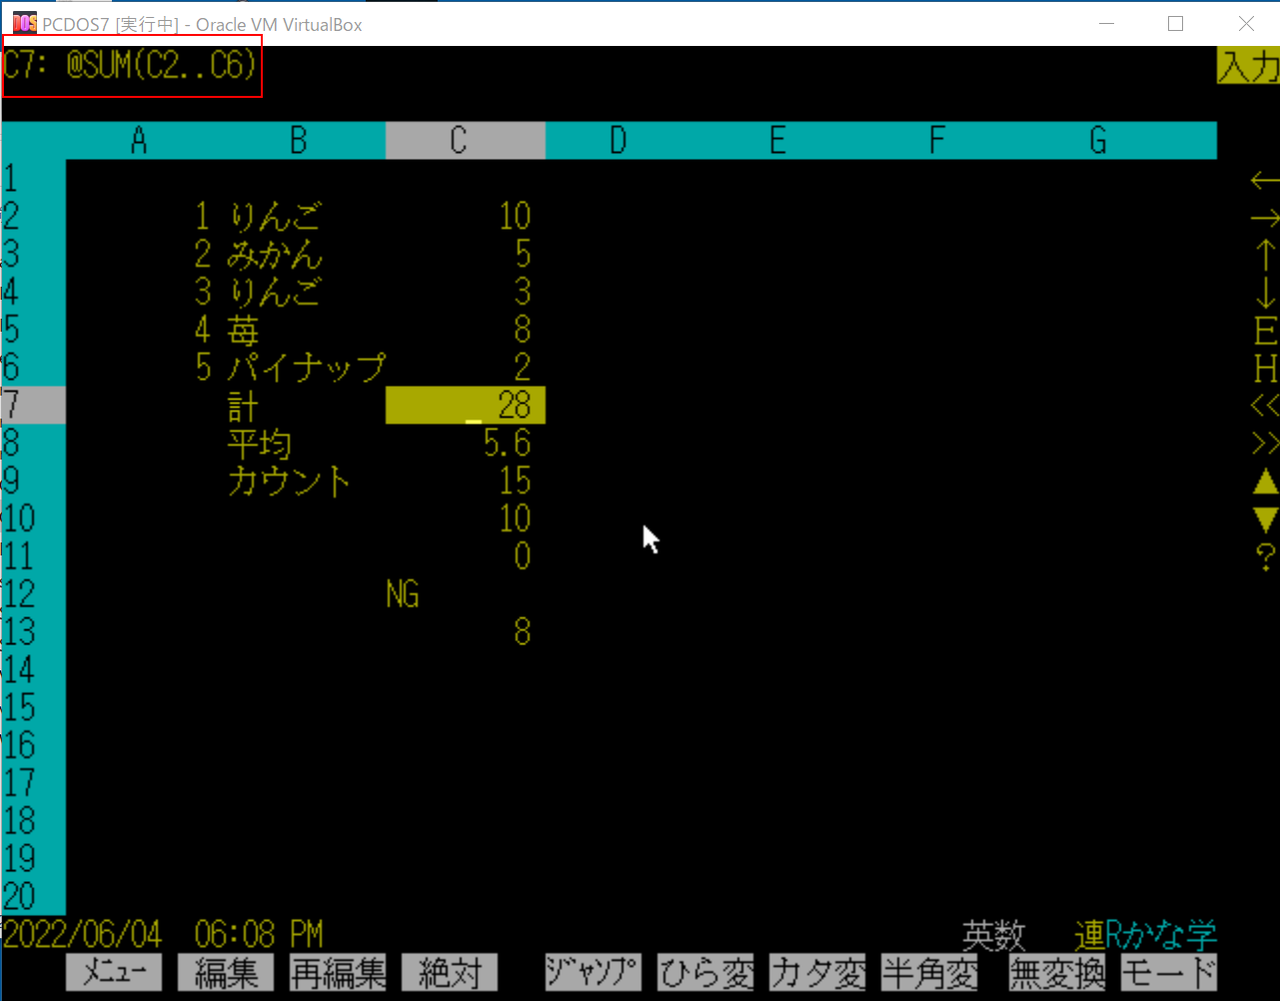Click the 半角変 conversion button
Viewport: 1280px width, 1001px height.
pos(929,972)
